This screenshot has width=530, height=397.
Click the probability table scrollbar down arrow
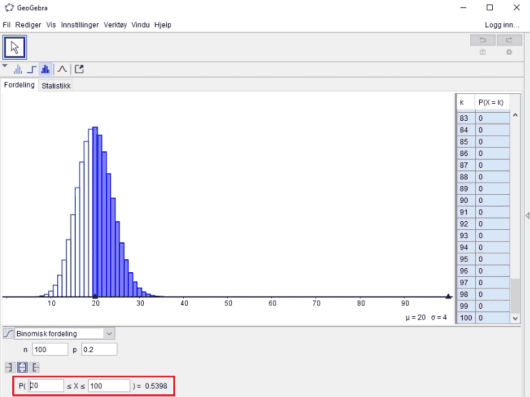coord(515,318)
